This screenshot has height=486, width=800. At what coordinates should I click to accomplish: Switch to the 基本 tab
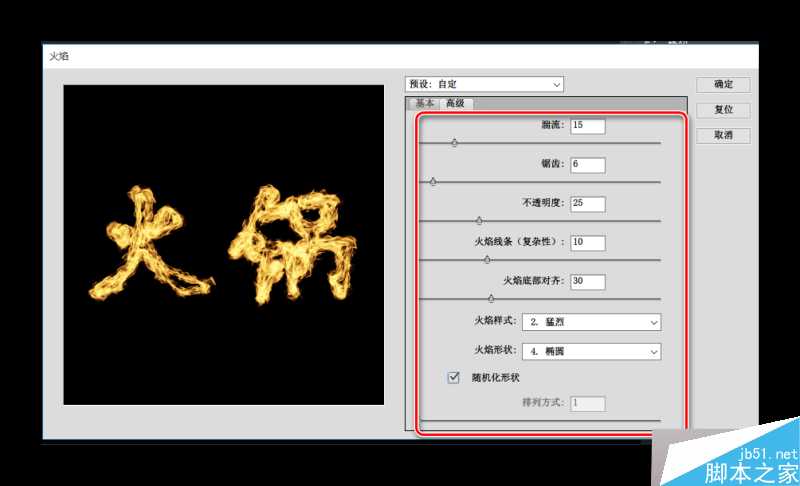tap(425, 104)
